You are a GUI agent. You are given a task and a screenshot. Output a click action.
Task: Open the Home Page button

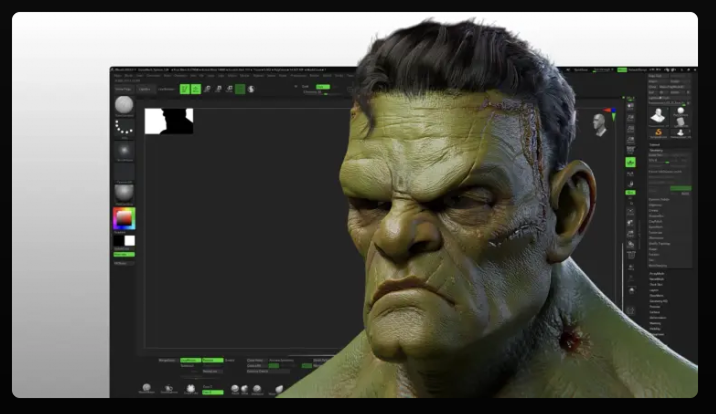[123, 89]
